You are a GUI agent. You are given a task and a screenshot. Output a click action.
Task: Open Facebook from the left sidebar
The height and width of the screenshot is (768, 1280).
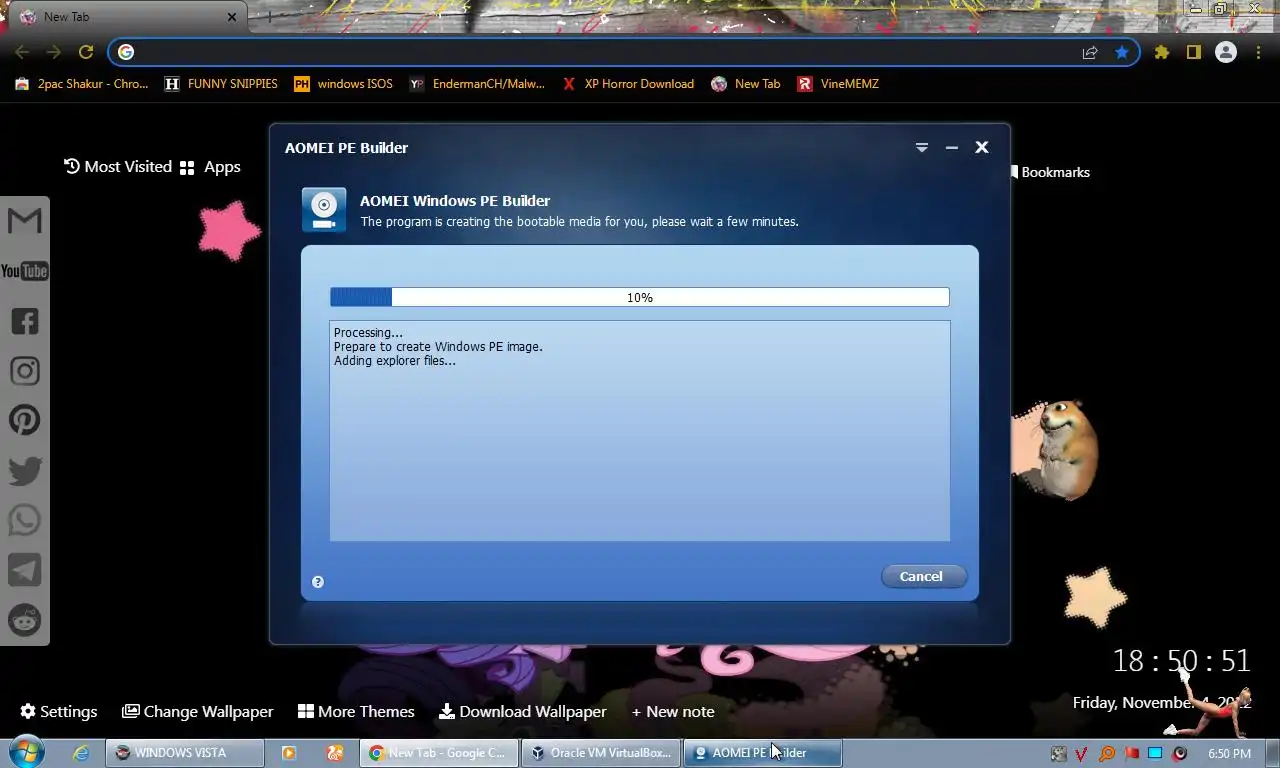(x=25, y=321)
